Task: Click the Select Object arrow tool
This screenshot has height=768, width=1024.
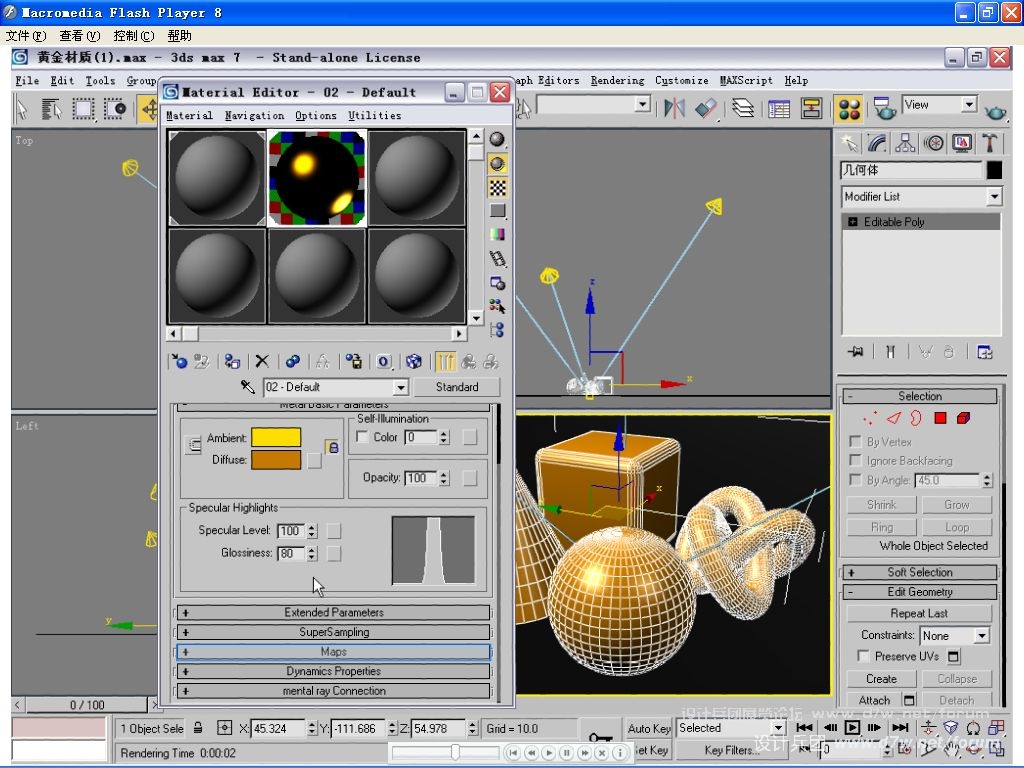Action: point(22,108)
